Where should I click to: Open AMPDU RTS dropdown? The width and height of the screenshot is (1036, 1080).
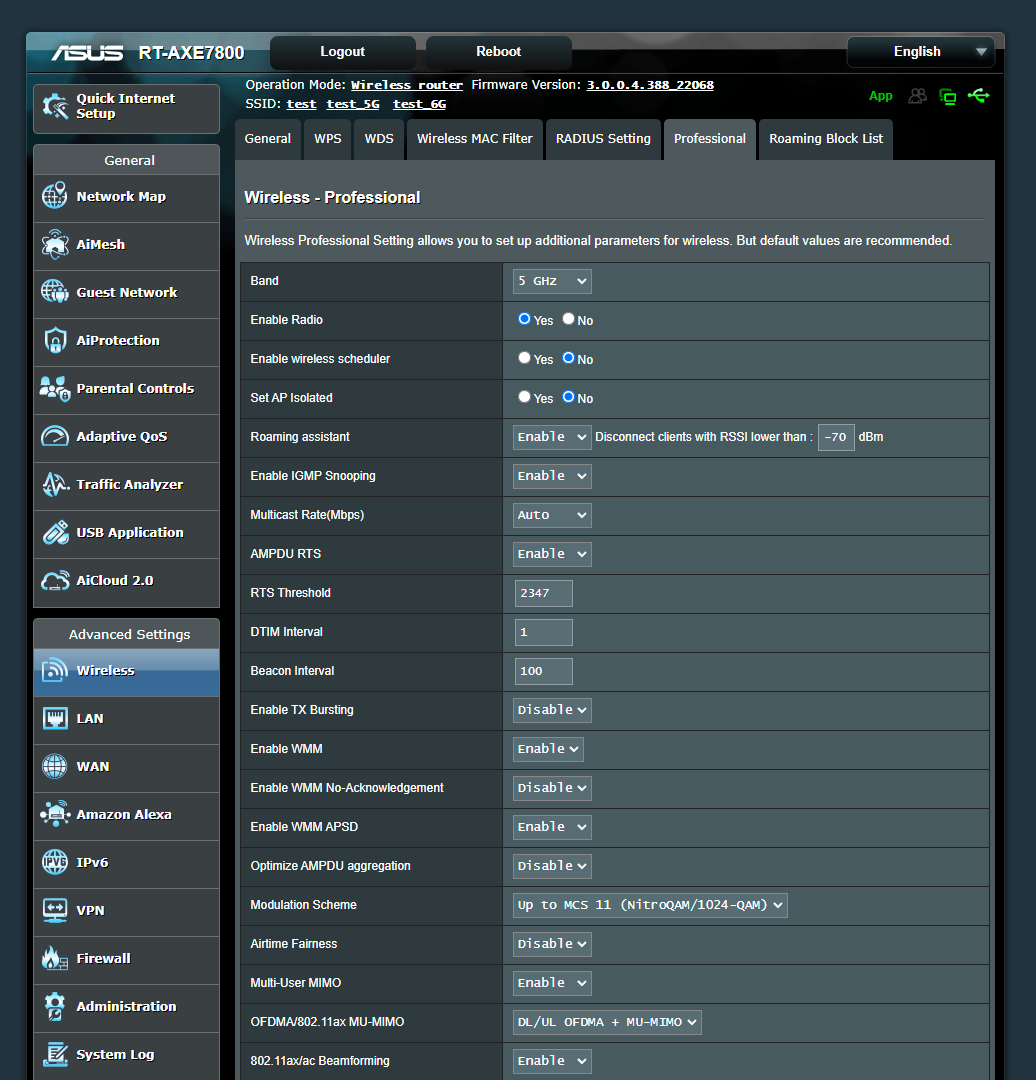552,554
